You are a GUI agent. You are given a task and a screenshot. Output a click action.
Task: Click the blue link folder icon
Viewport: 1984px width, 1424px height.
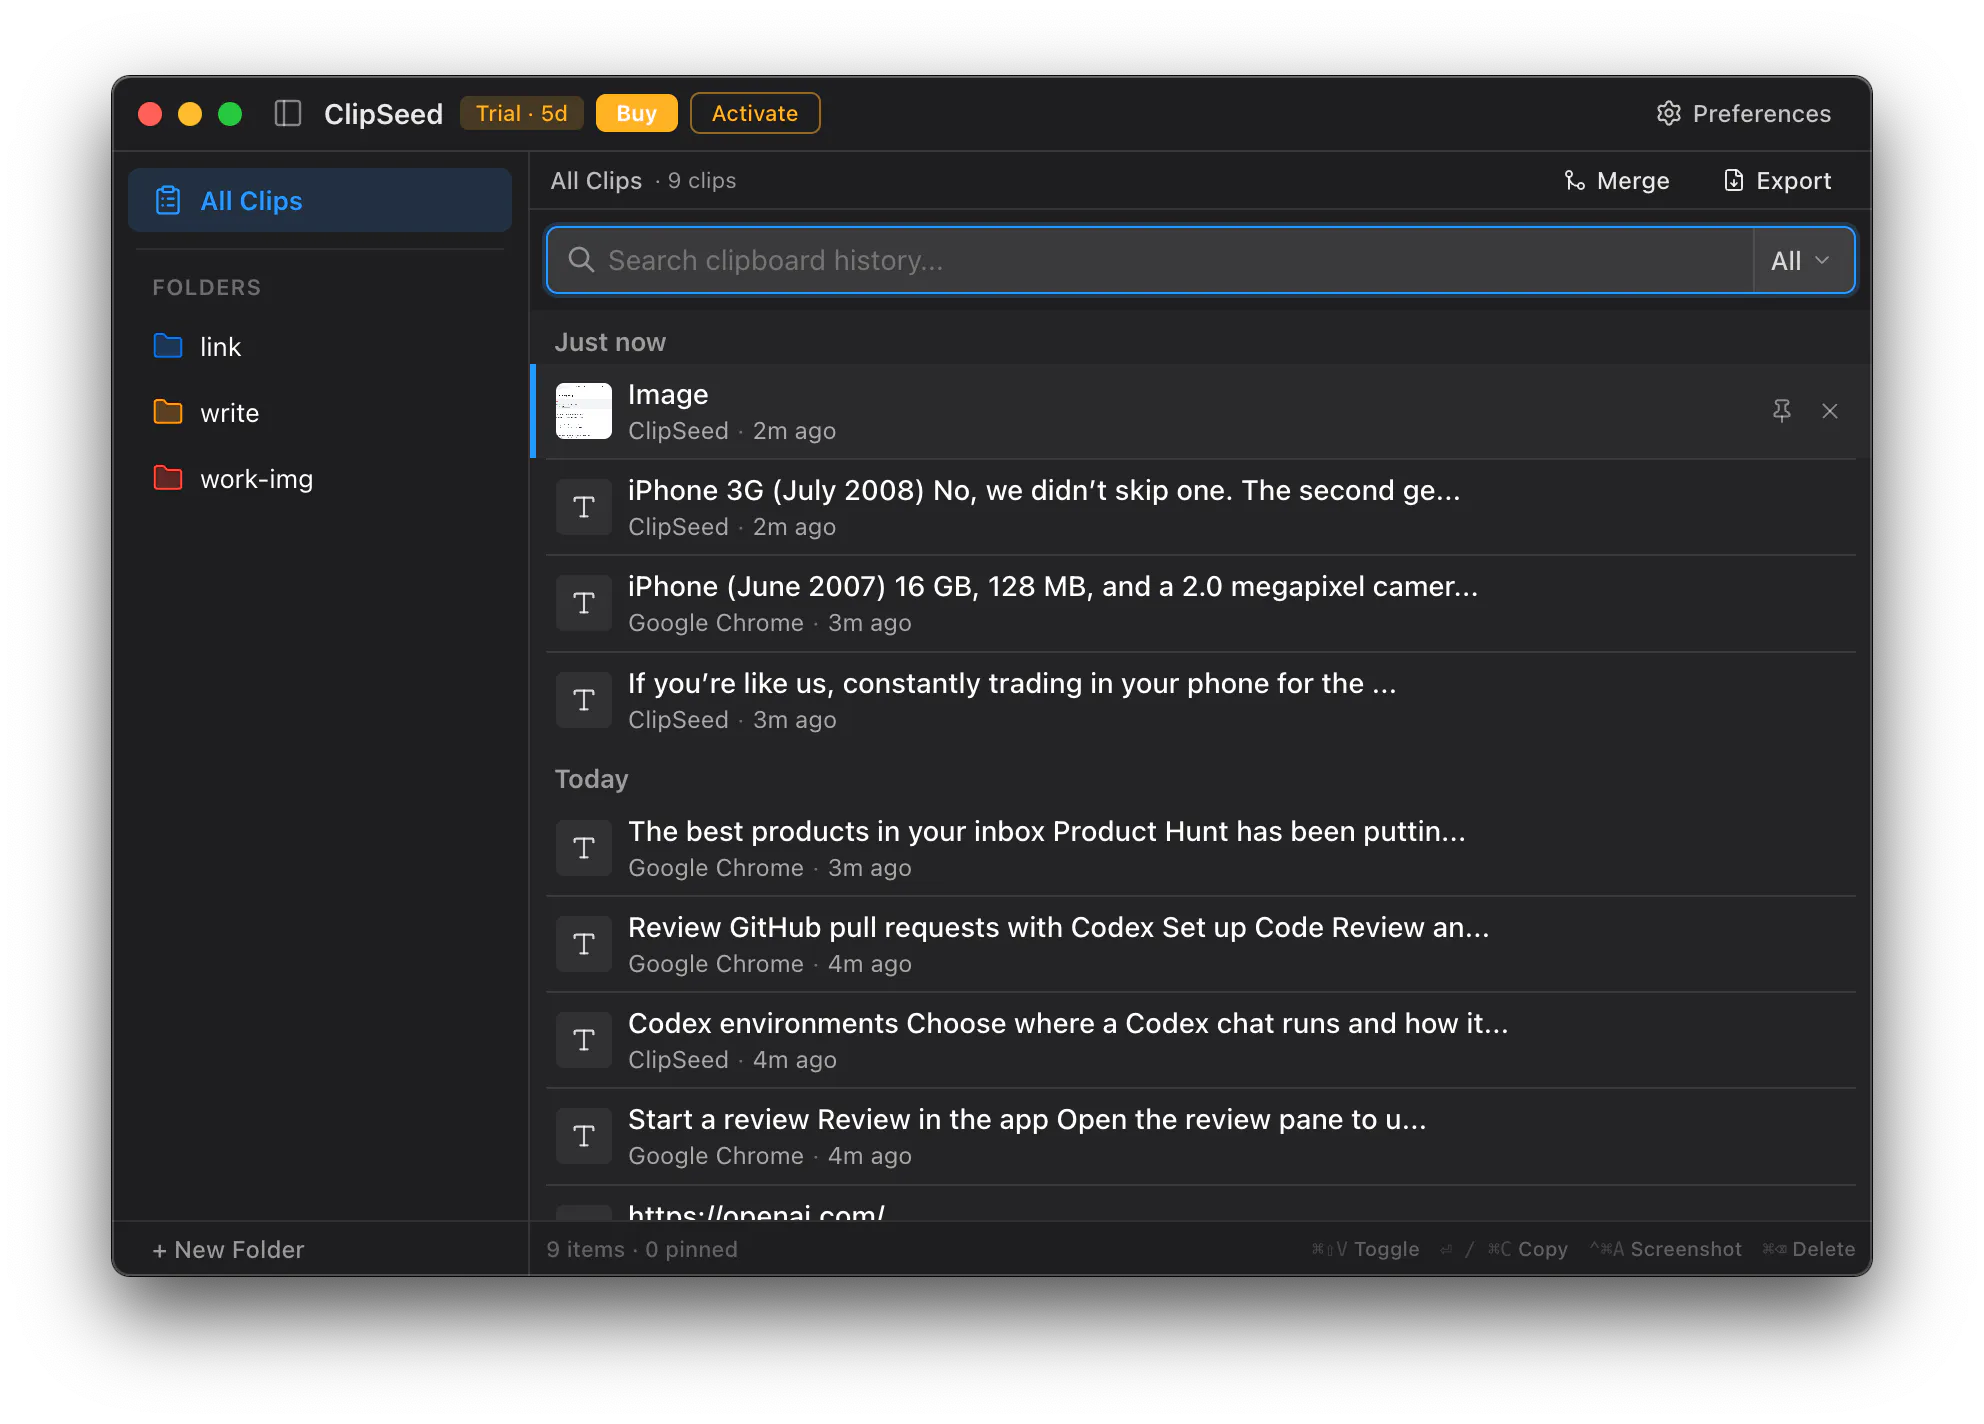point(168,346)
